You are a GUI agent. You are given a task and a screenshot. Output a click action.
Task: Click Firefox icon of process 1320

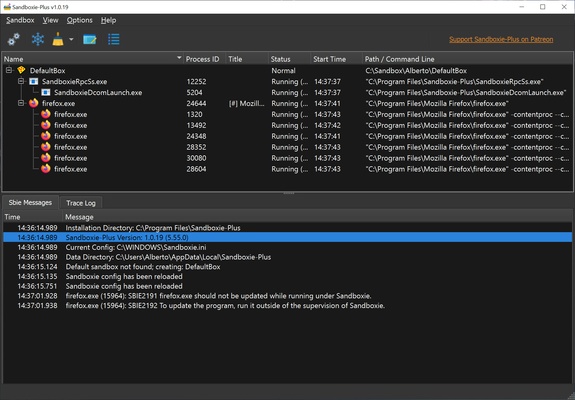(45, 114)
